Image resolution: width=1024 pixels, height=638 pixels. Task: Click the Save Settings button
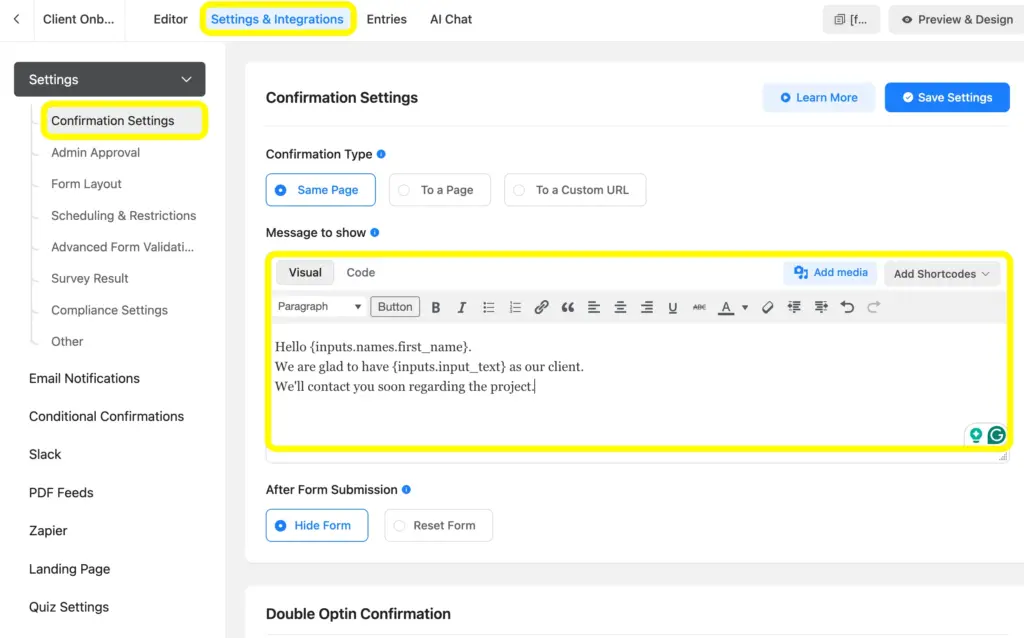coord(947,97)
